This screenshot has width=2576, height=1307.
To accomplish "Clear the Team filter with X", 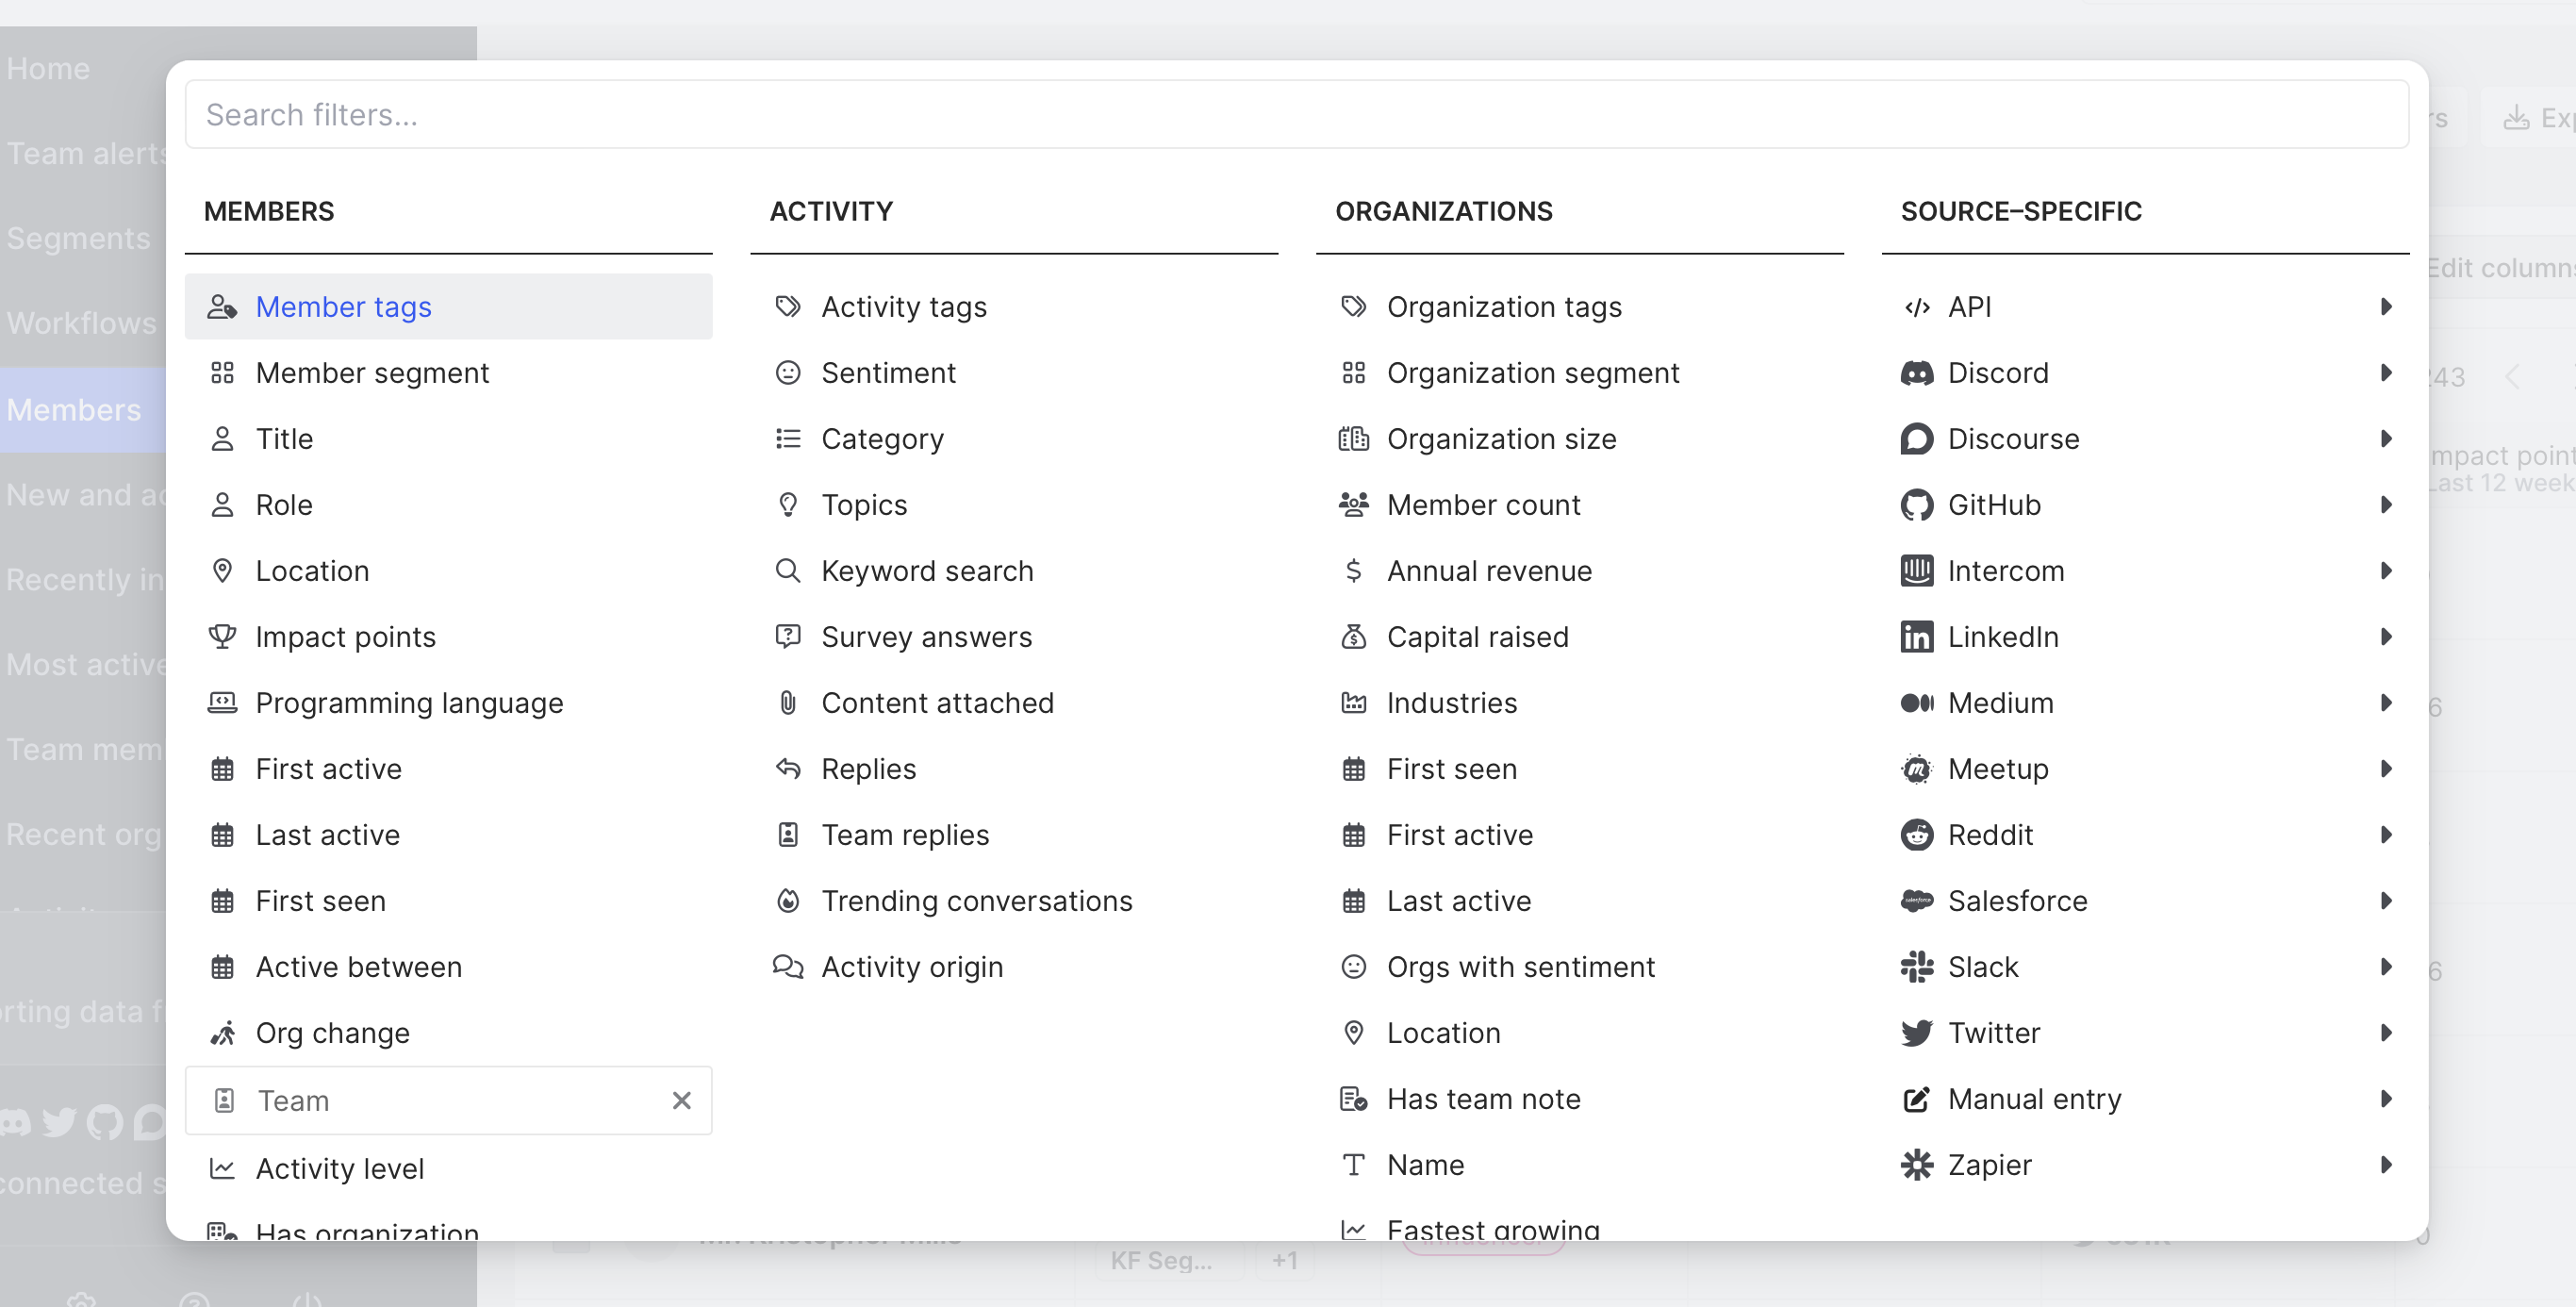I will point(682,1101).
